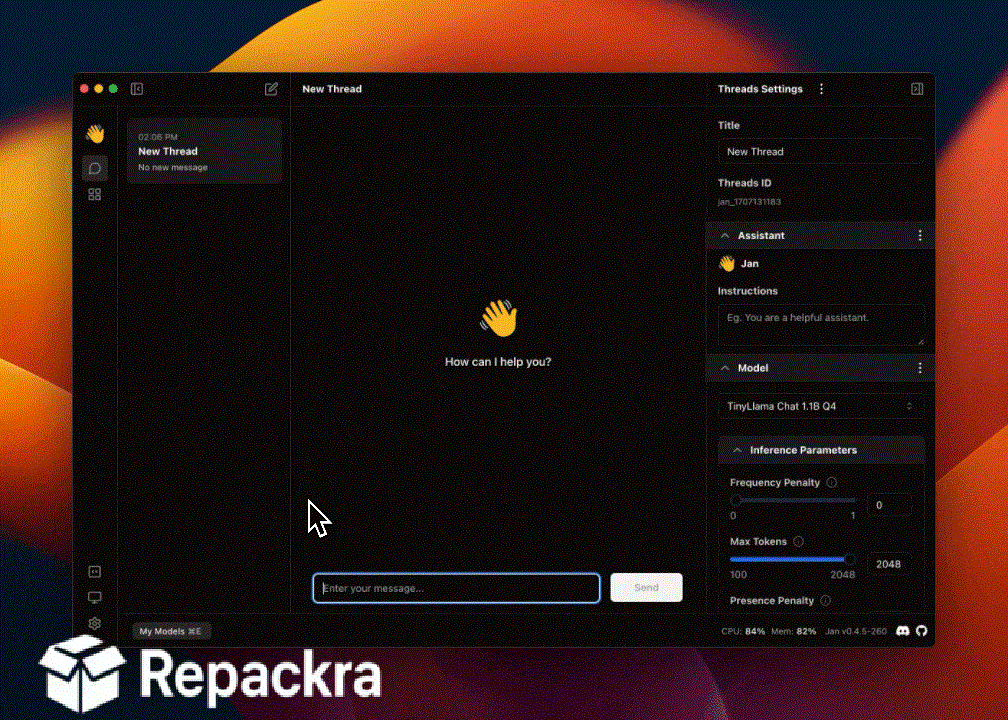This screenshot has width=1008, height=720.
Task: Toggle the left sidebar panel icon
Action: click(x=136, y=89)
